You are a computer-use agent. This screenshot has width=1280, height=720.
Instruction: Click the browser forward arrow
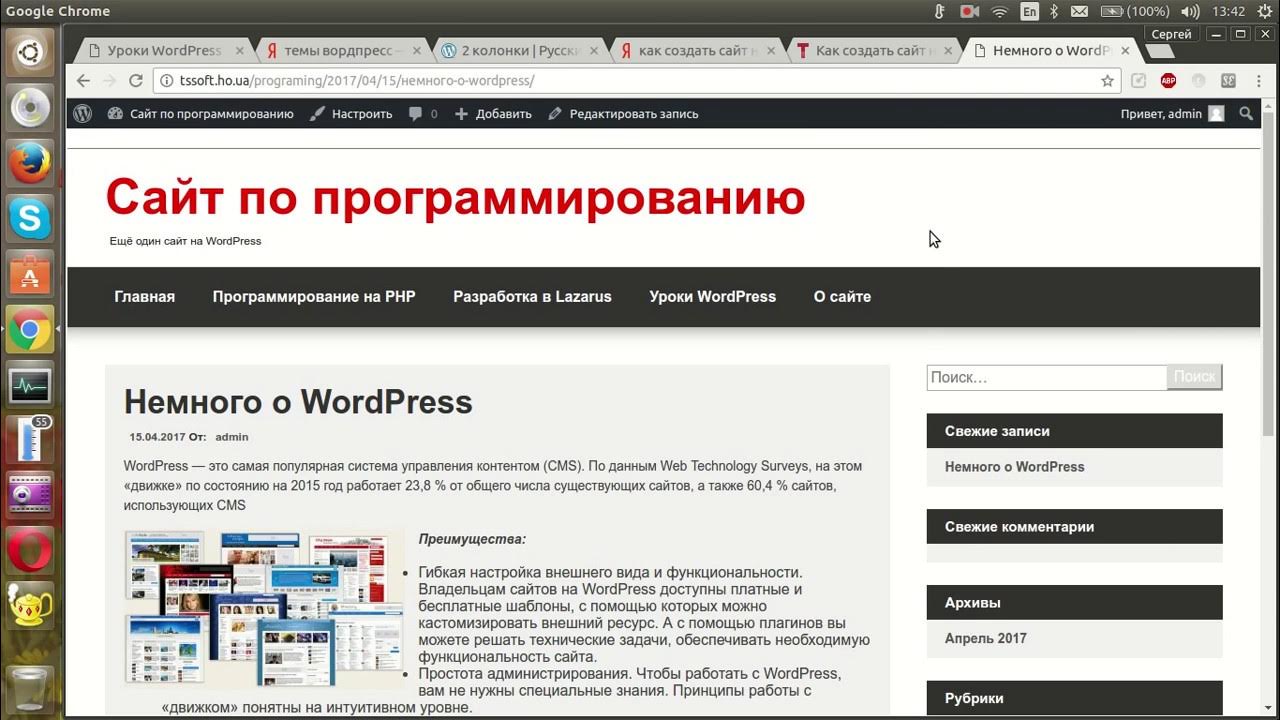pos(111,81)
